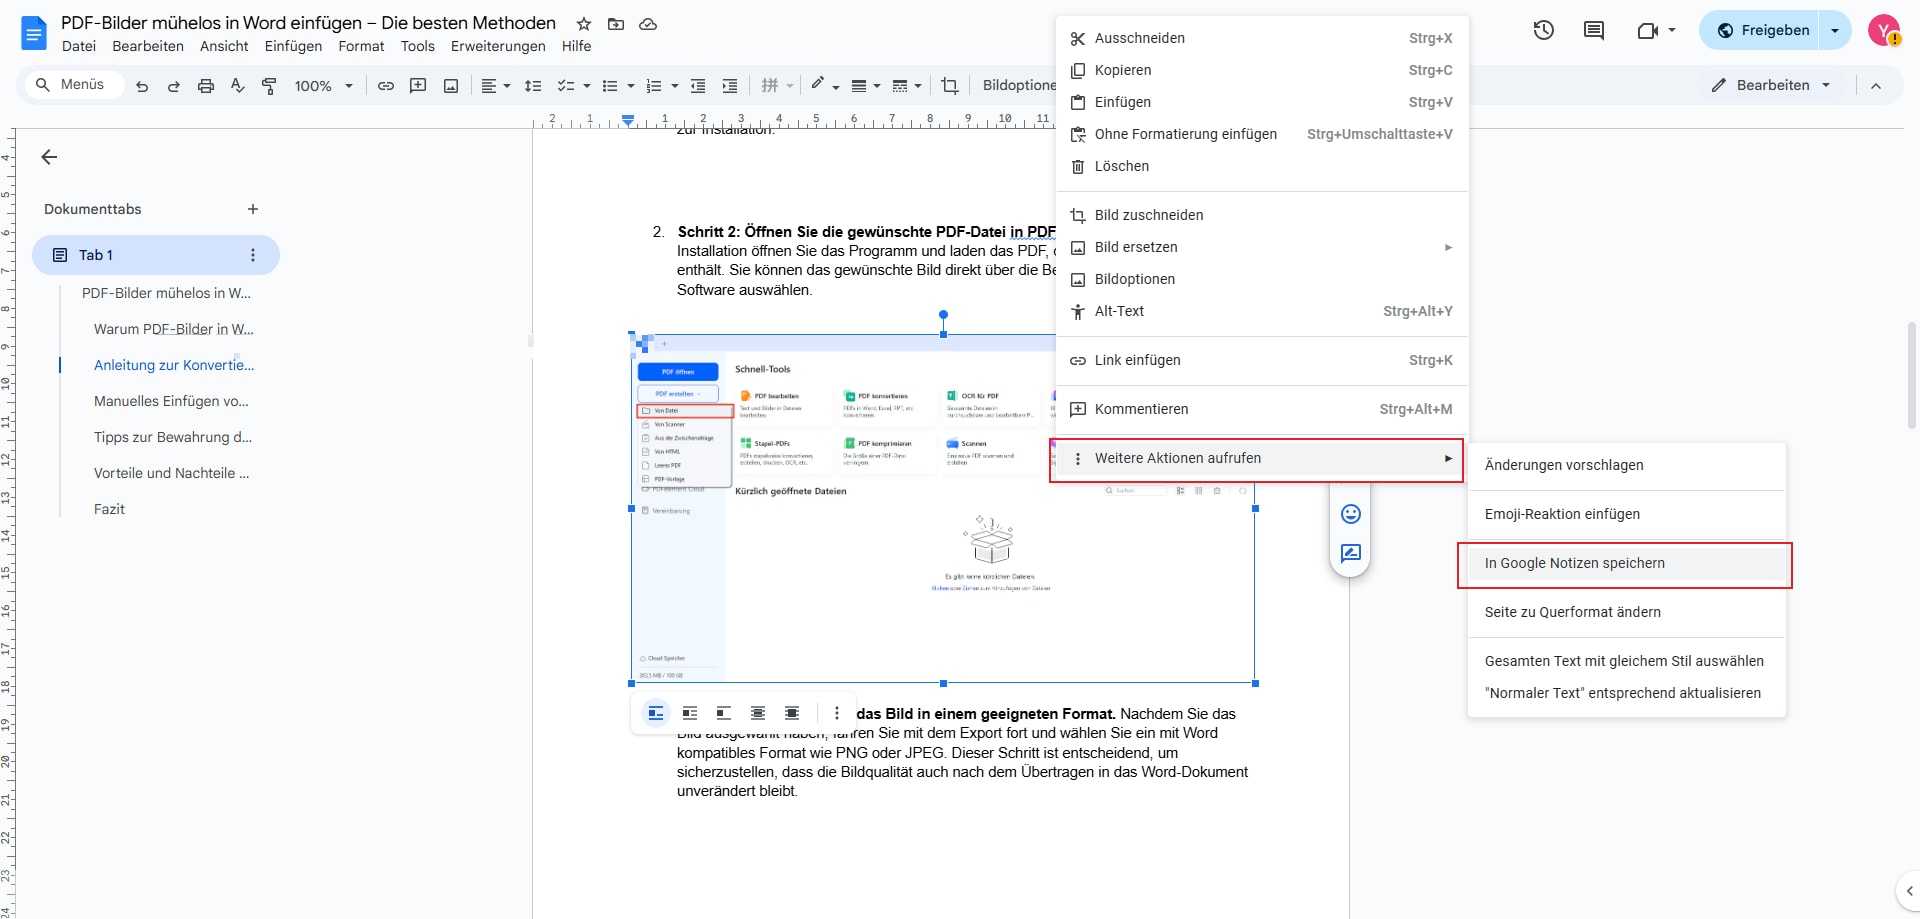Open the comments history icon
This screenshot has width=1920, height=919.
pos(1594,31)
